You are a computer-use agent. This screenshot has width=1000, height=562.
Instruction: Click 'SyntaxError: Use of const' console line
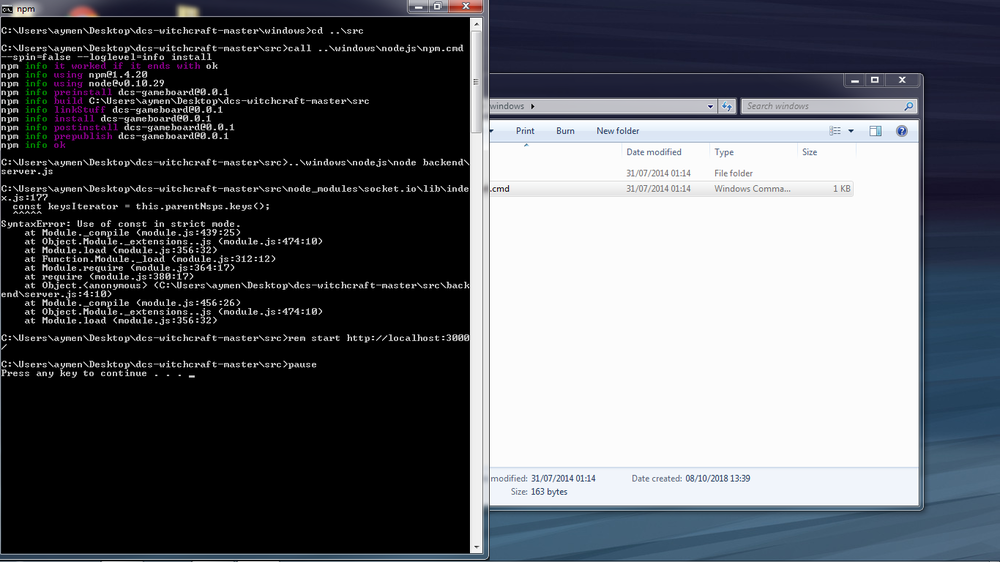121,224
